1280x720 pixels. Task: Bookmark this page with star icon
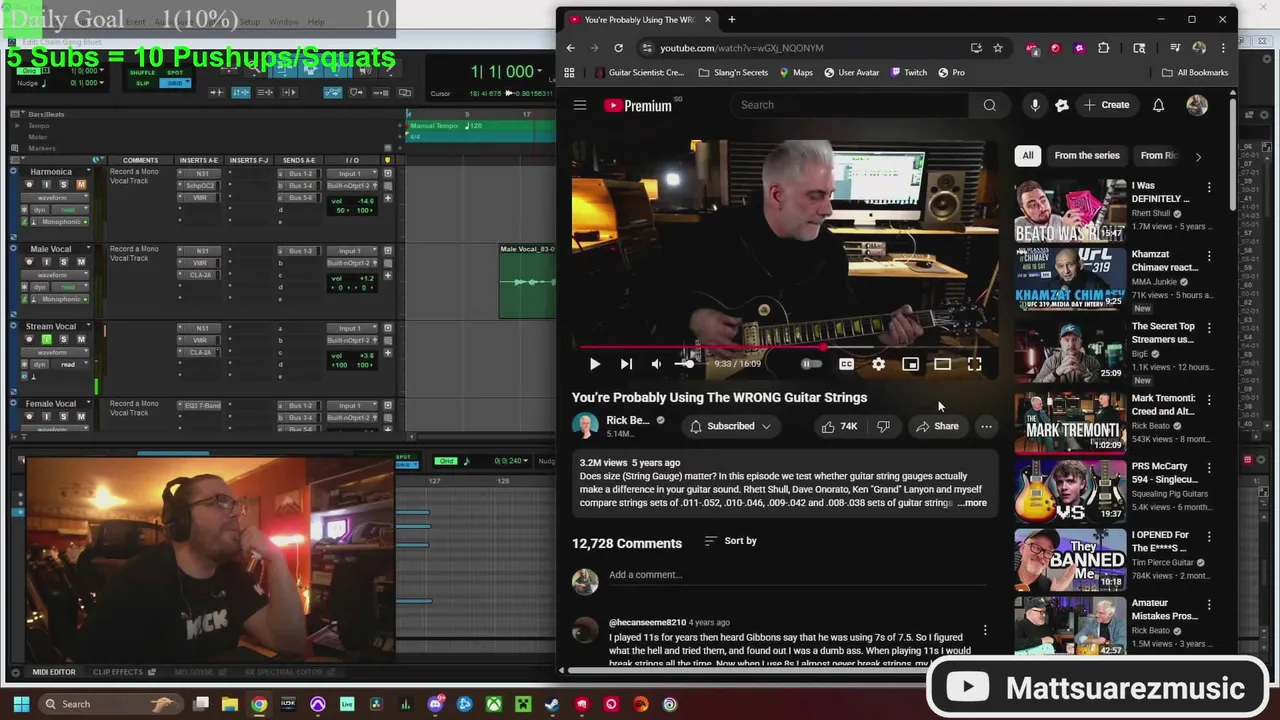998,48
